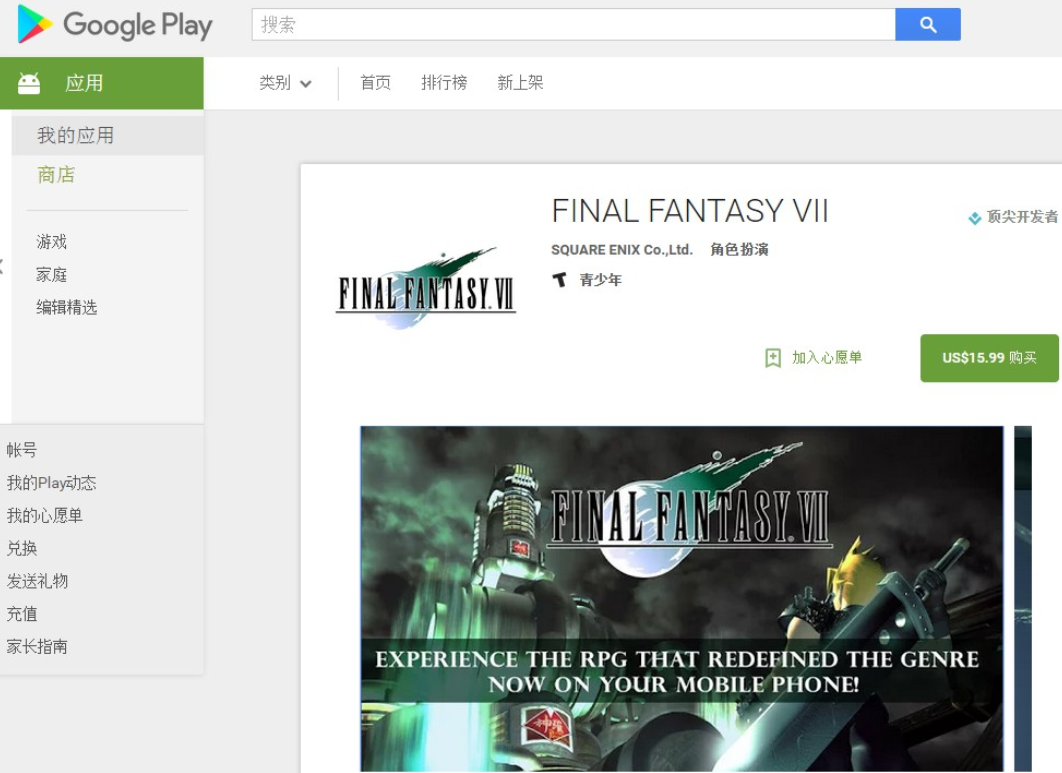The height and width of the screenshot is (773, 1062).
Task: Click the Google Play logo
Action: point(115,25)
